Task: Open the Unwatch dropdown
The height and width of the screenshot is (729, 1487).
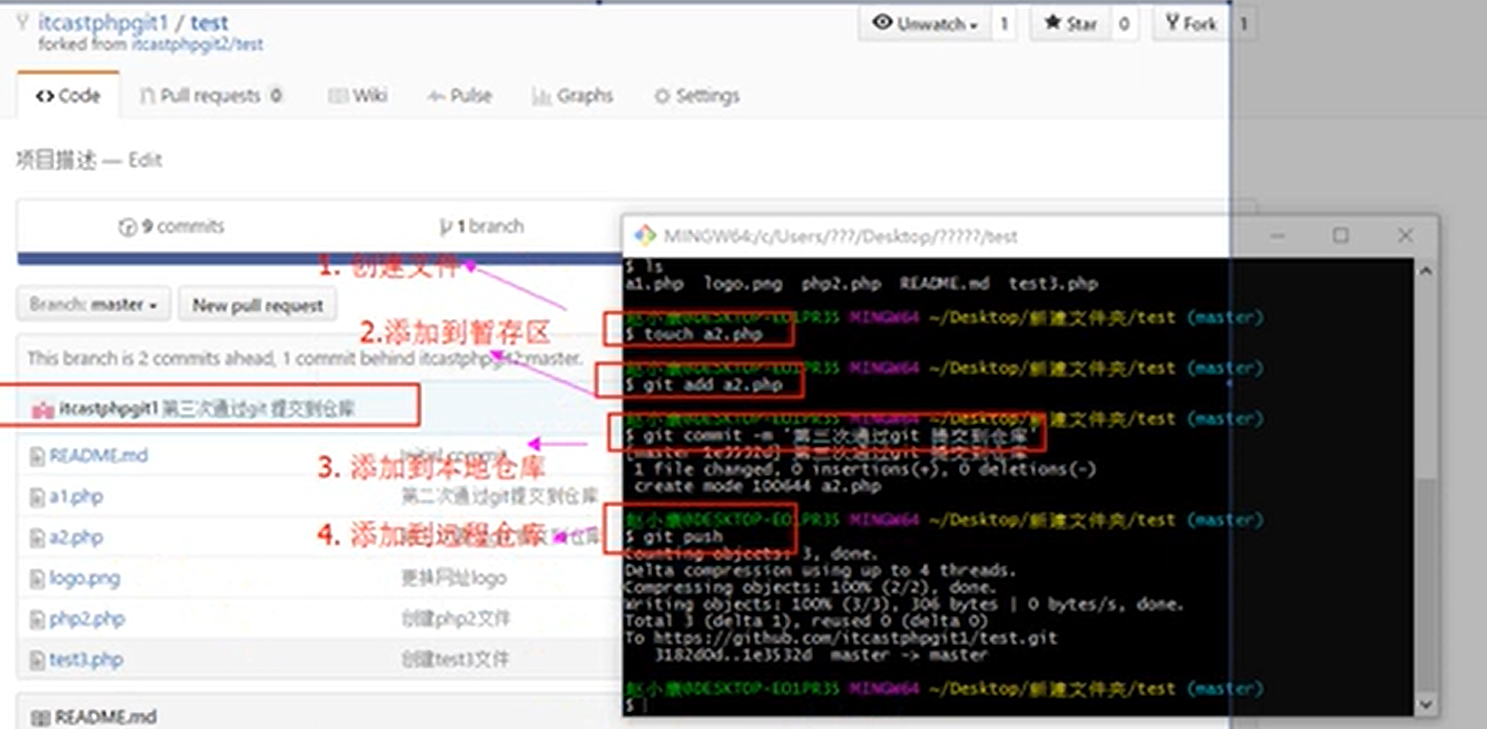Action: (x=925, y=23)
